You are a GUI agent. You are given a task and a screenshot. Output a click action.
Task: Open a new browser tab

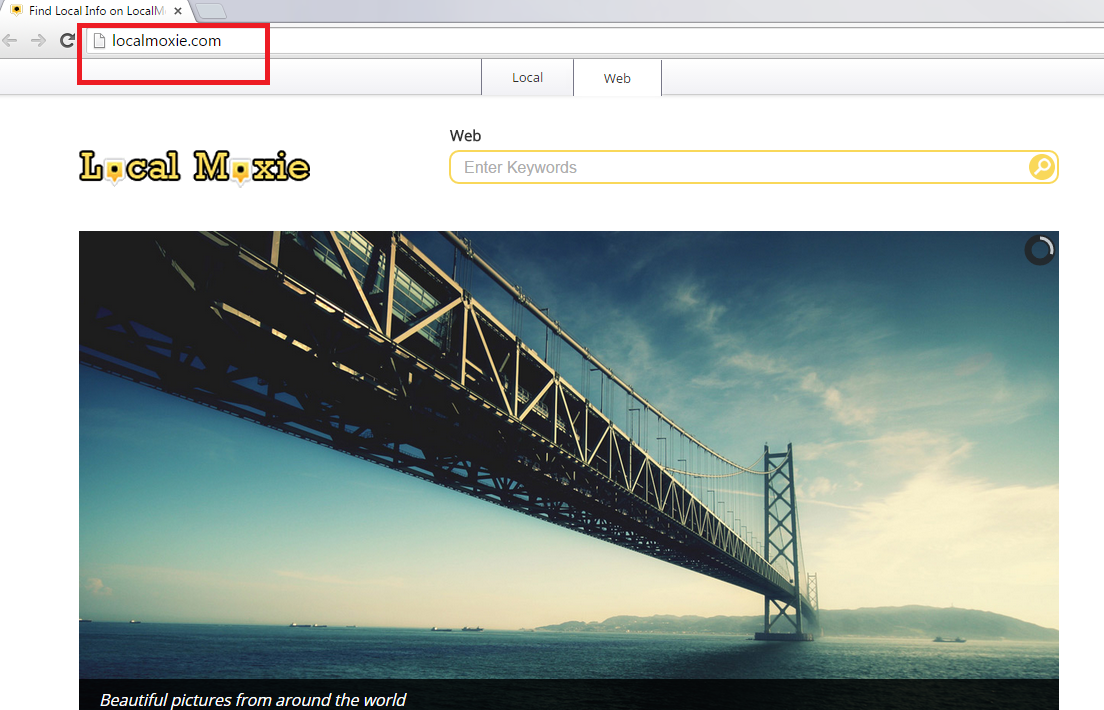(211, 11)
